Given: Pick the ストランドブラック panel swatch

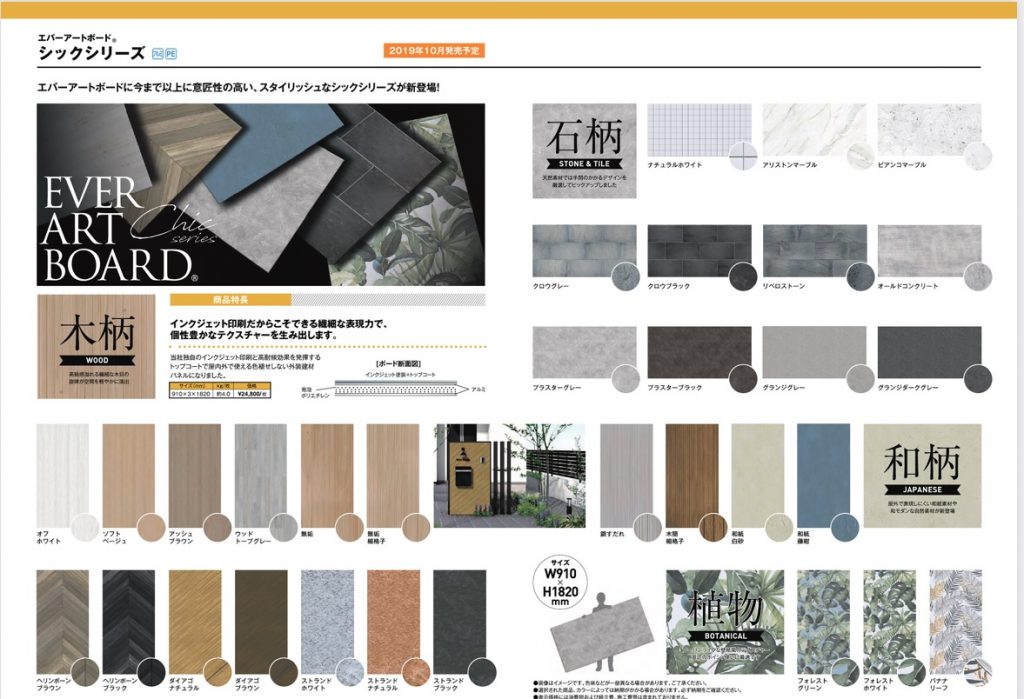Looking at the screenshot, I should point(459,622).
